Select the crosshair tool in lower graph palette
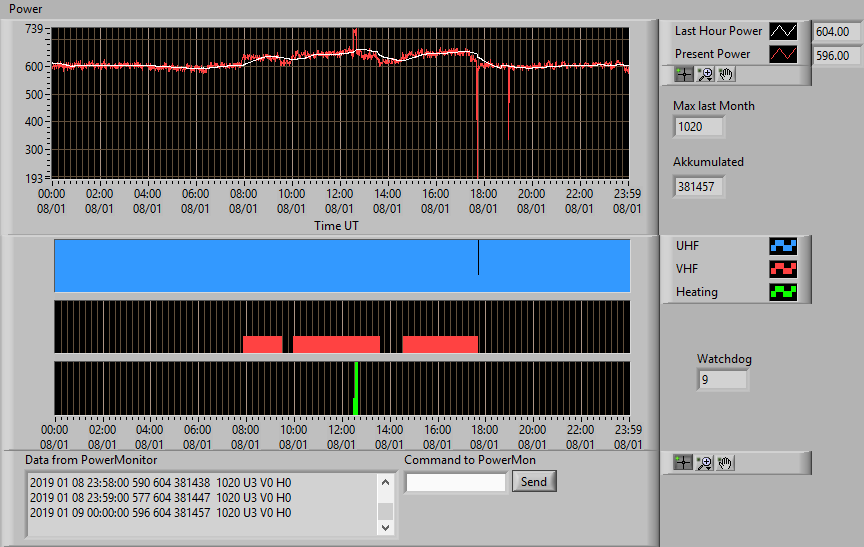The width and height of the screenshot is (864, 547). tap(683, 463)
